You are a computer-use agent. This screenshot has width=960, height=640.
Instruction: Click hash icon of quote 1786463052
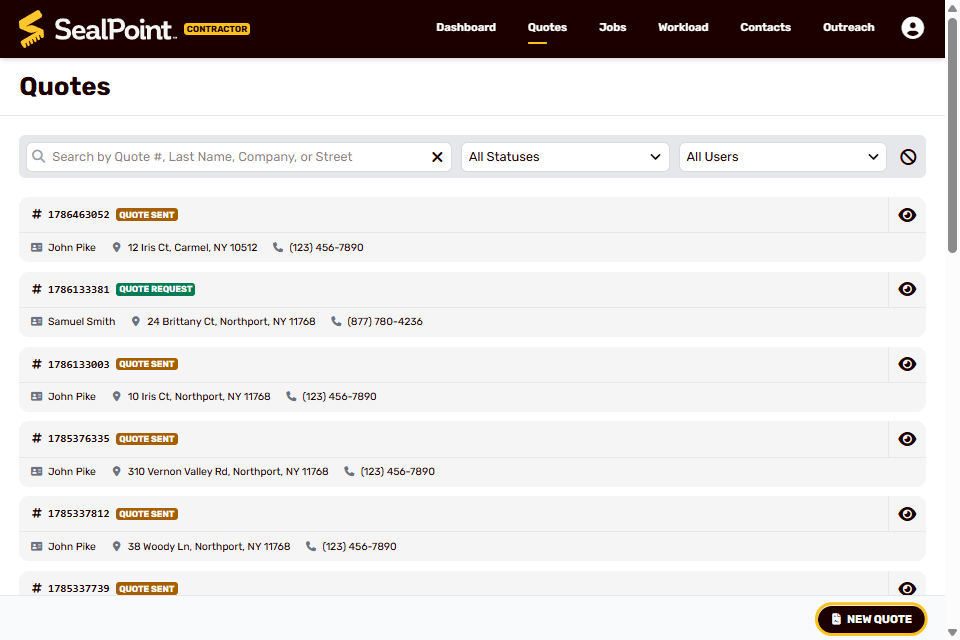[x=37, y=214]
